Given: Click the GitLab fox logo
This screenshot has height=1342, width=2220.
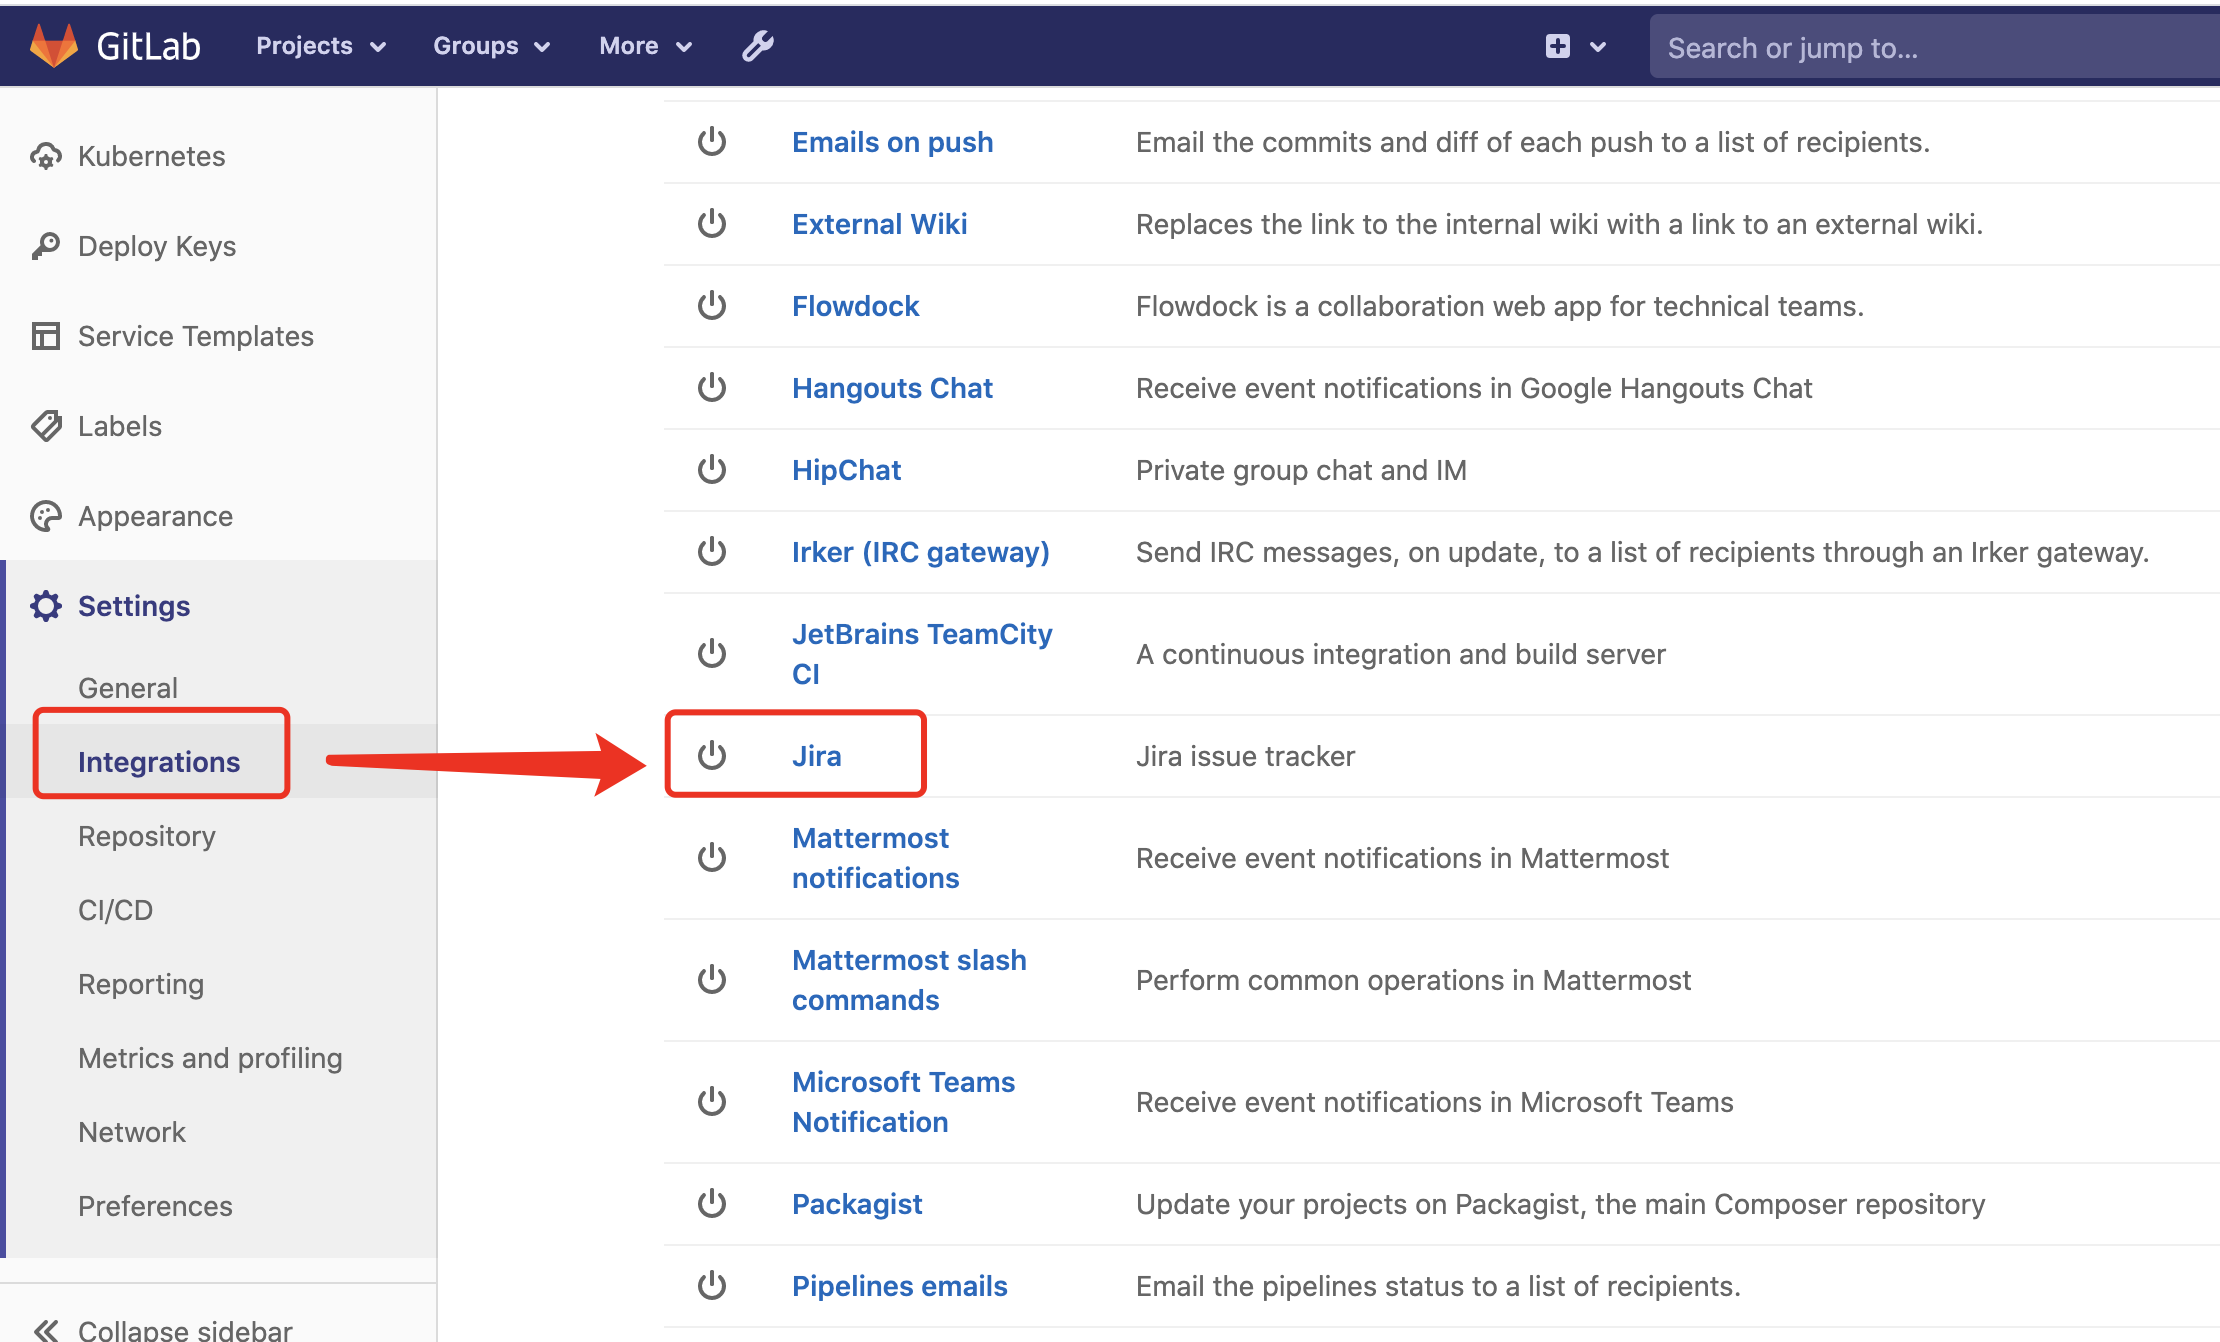Looking at the screenshot, I should click(x=53, y=46).
